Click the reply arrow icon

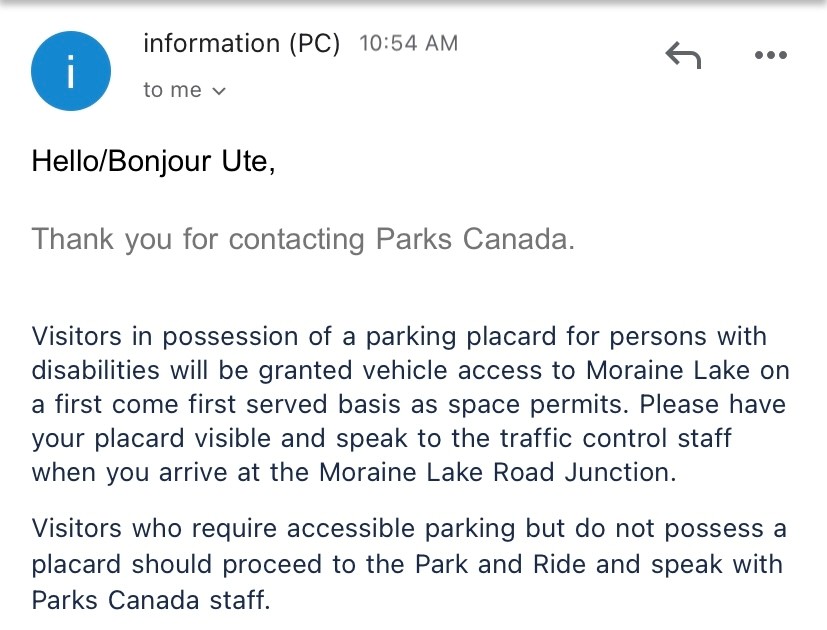[x=683, y=56]
